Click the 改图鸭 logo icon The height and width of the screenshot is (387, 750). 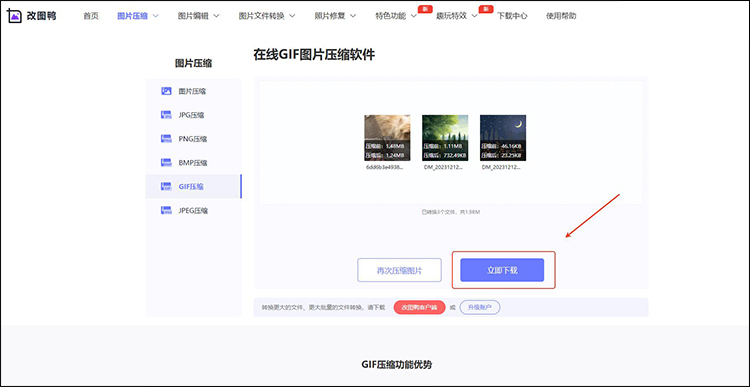tap(14, 15)
